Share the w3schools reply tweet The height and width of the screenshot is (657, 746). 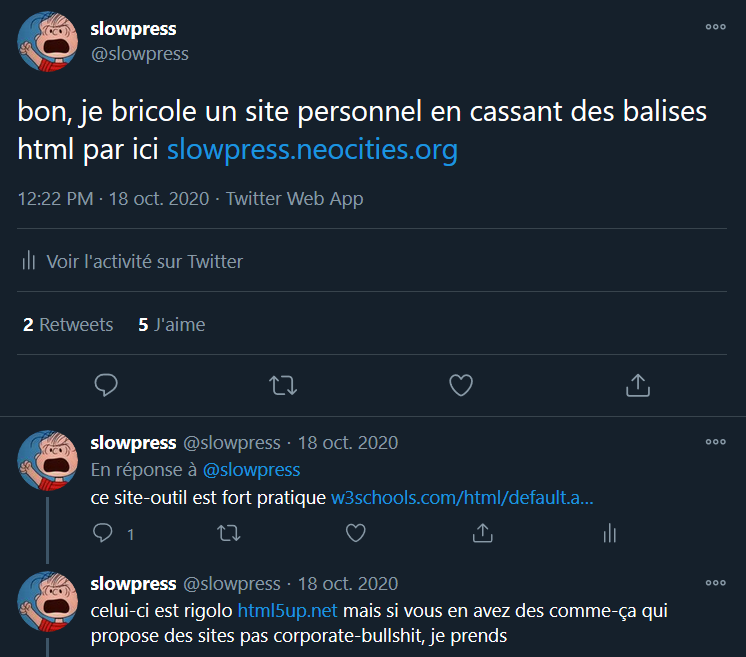tap(481, 534)
